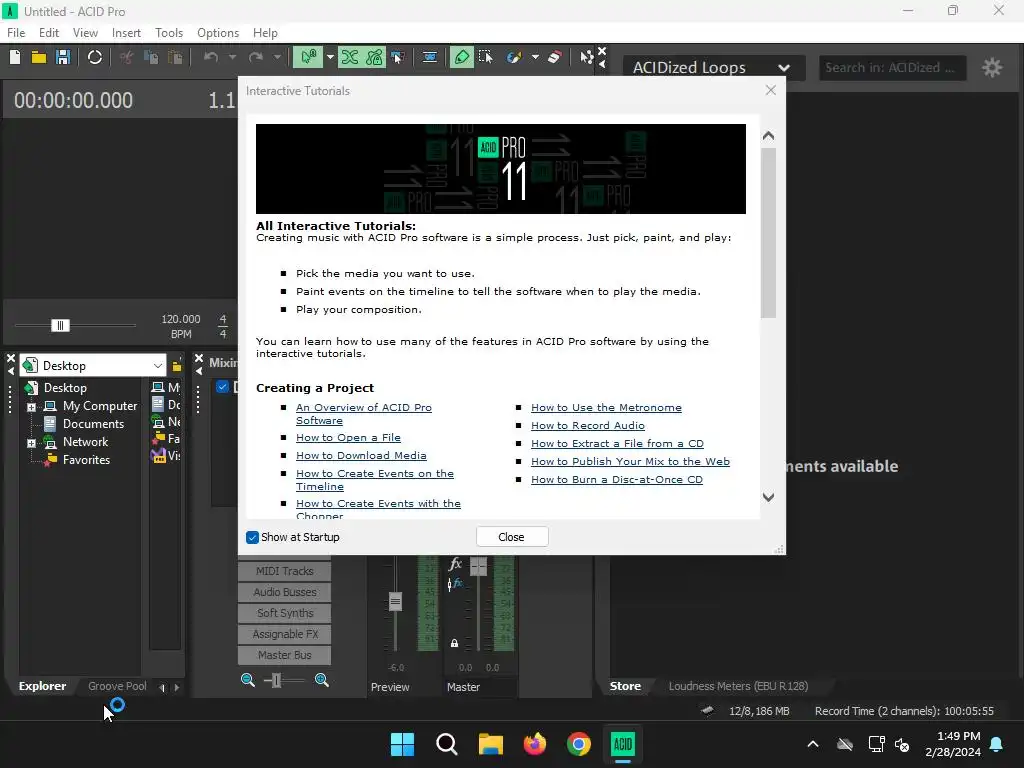The height and width of the screenshot is (768, 1024).
Task: Click the tutorials scrollbar down arrow
Action: [x=769, y=498]
